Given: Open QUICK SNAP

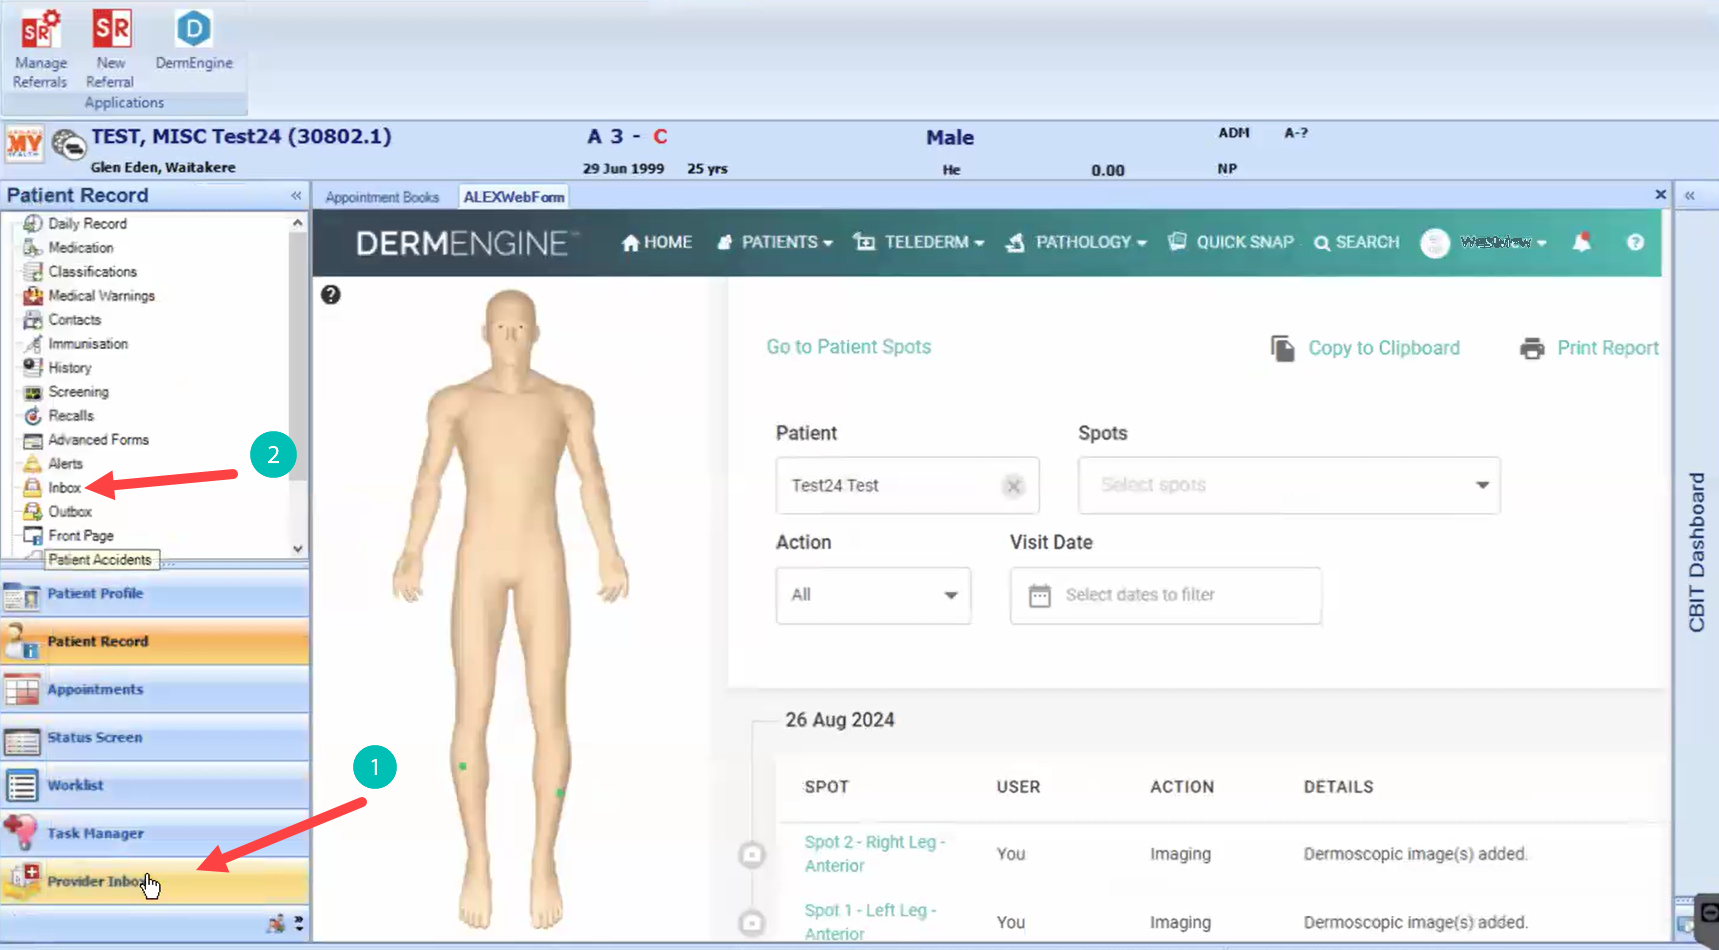Looking at the screenshot, I should tap(1231, 242).
